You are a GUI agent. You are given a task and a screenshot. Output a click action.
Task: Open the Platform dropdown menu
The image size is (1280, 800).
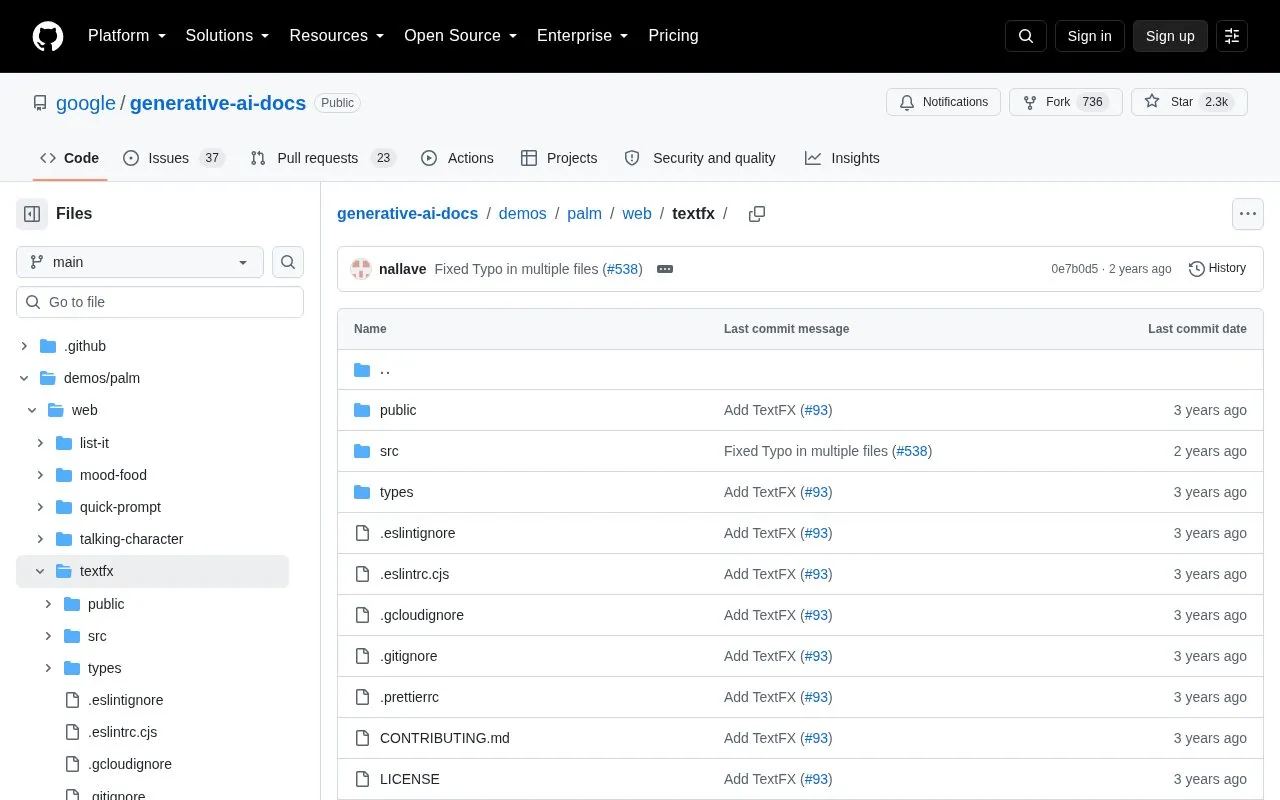[127, 36]
